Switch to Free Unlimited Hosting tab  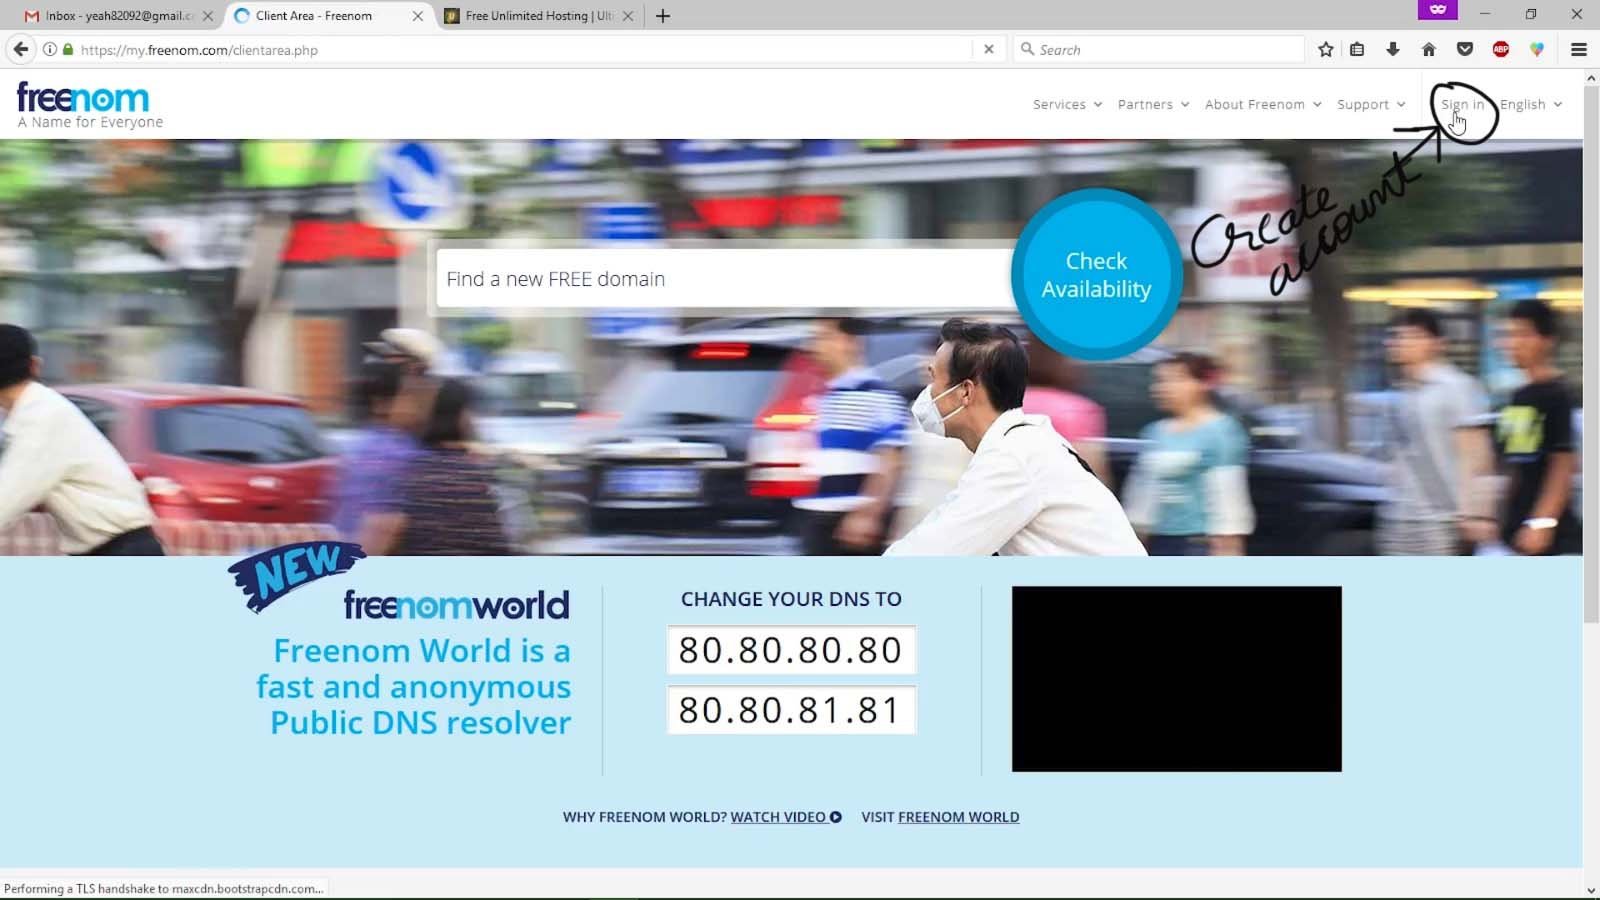[x=538, y=16]
